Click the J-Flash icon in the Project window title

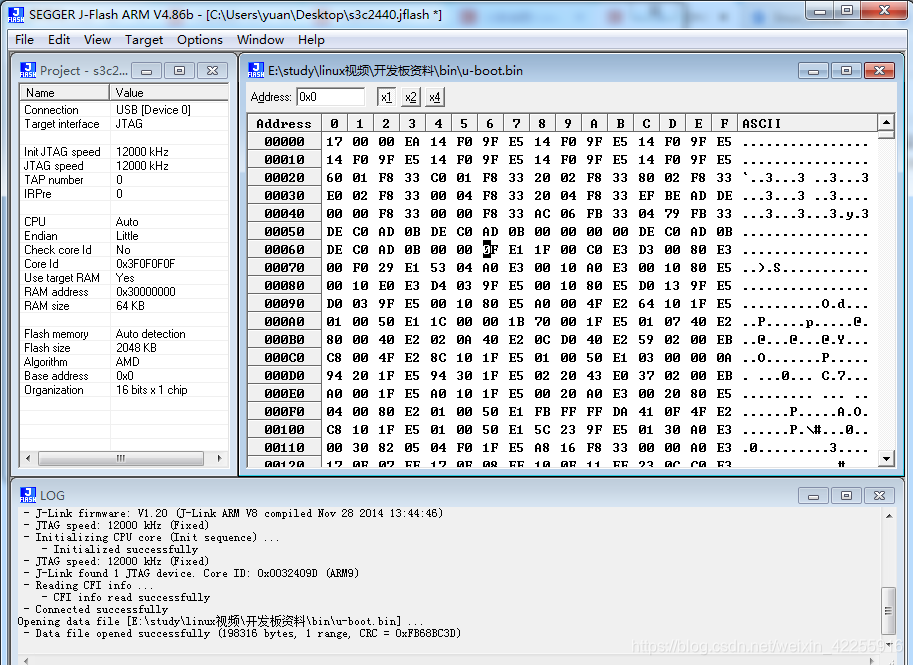28,70
